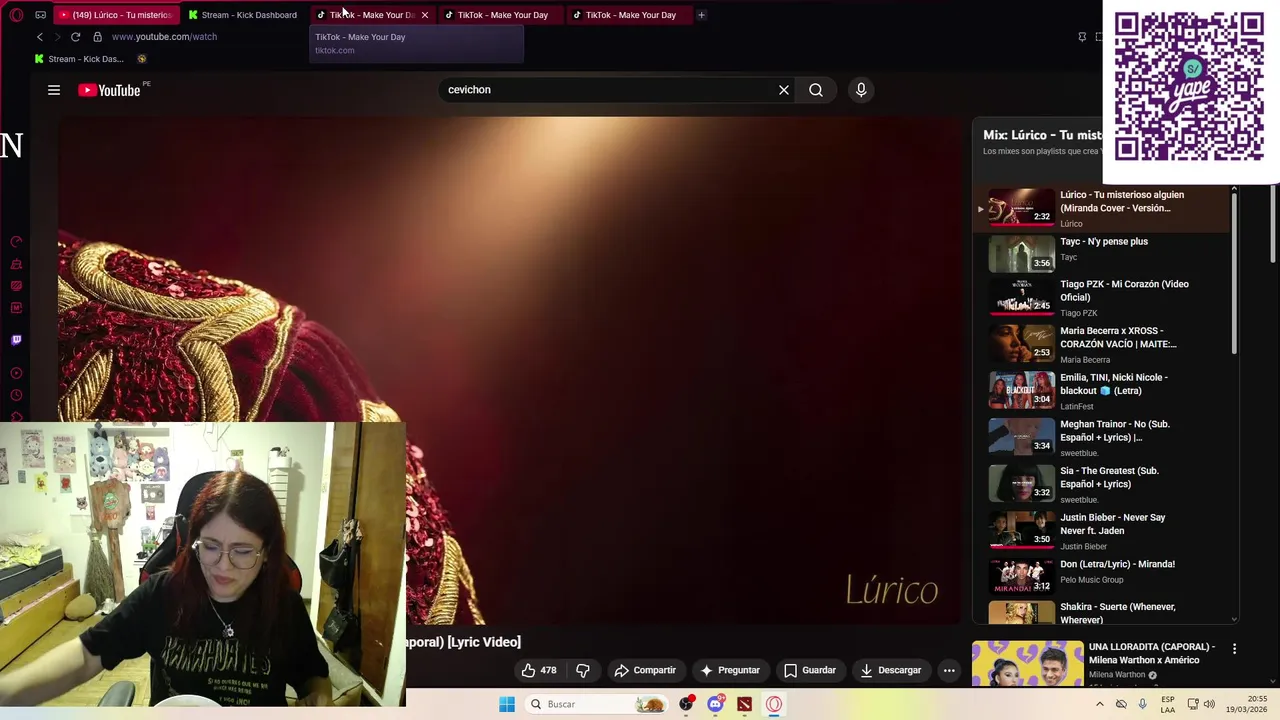Open the Opera GX taskbar icon
1280x720 pixels.
coord(774,704)
